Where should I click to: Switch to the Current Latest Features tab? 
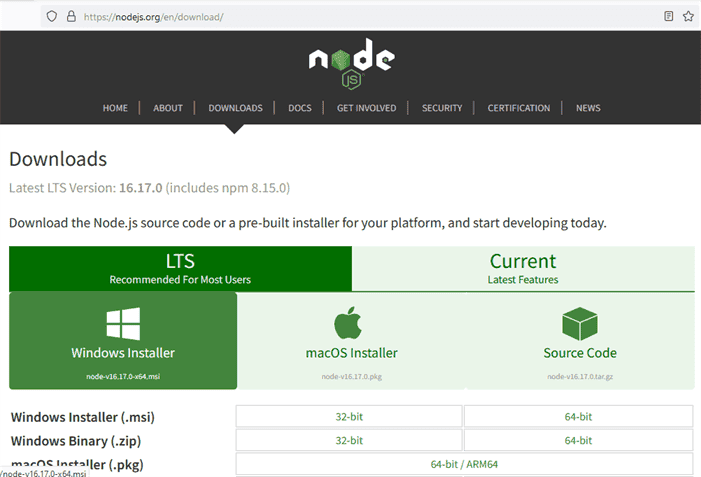[523, 268]
